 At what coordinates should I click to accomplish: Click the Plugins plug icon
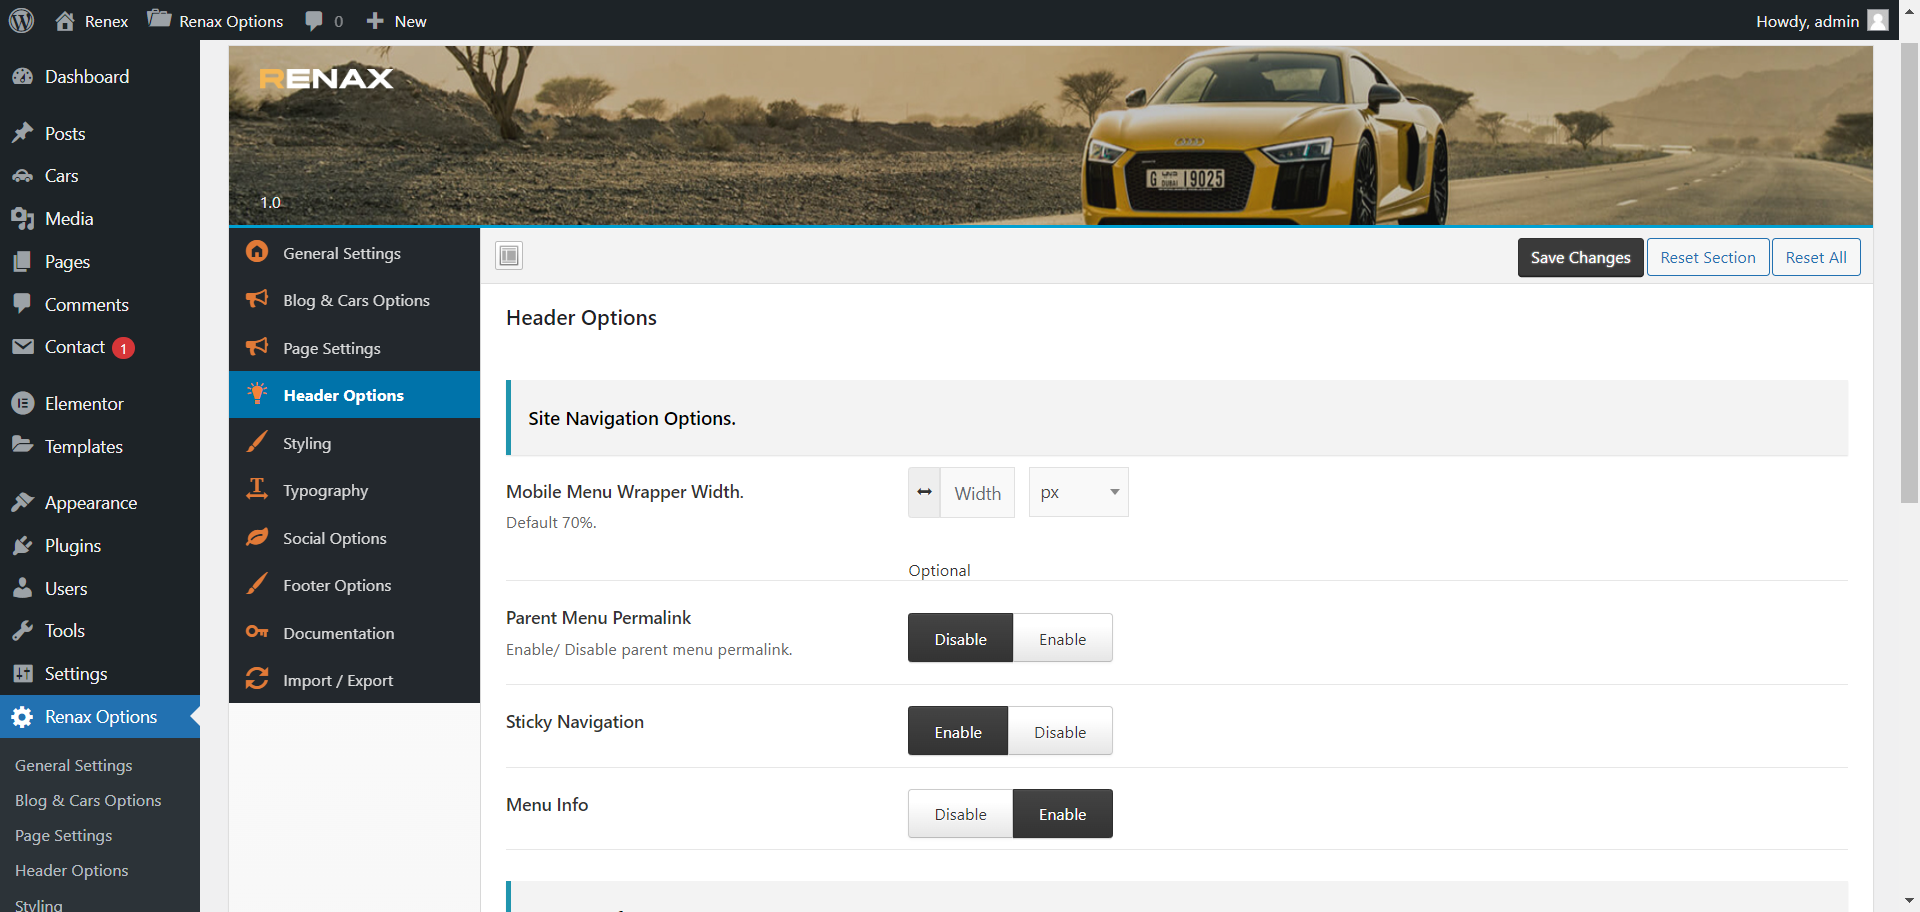pos(22,545)
